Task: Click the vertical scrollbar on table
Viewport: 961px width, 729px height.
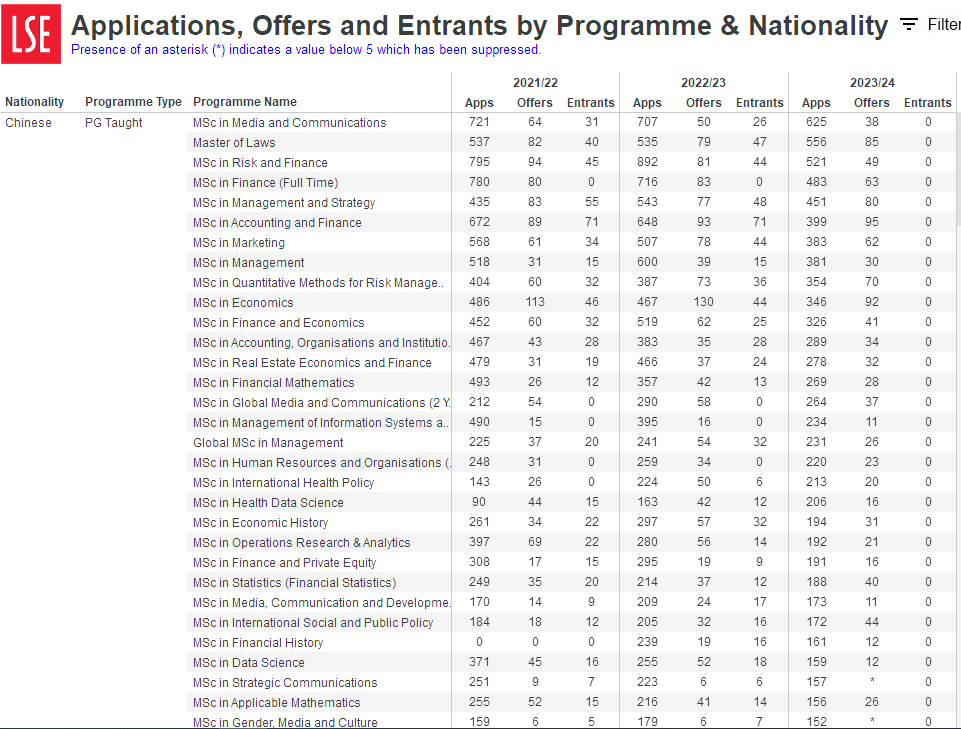Action: tap(958, 170)
